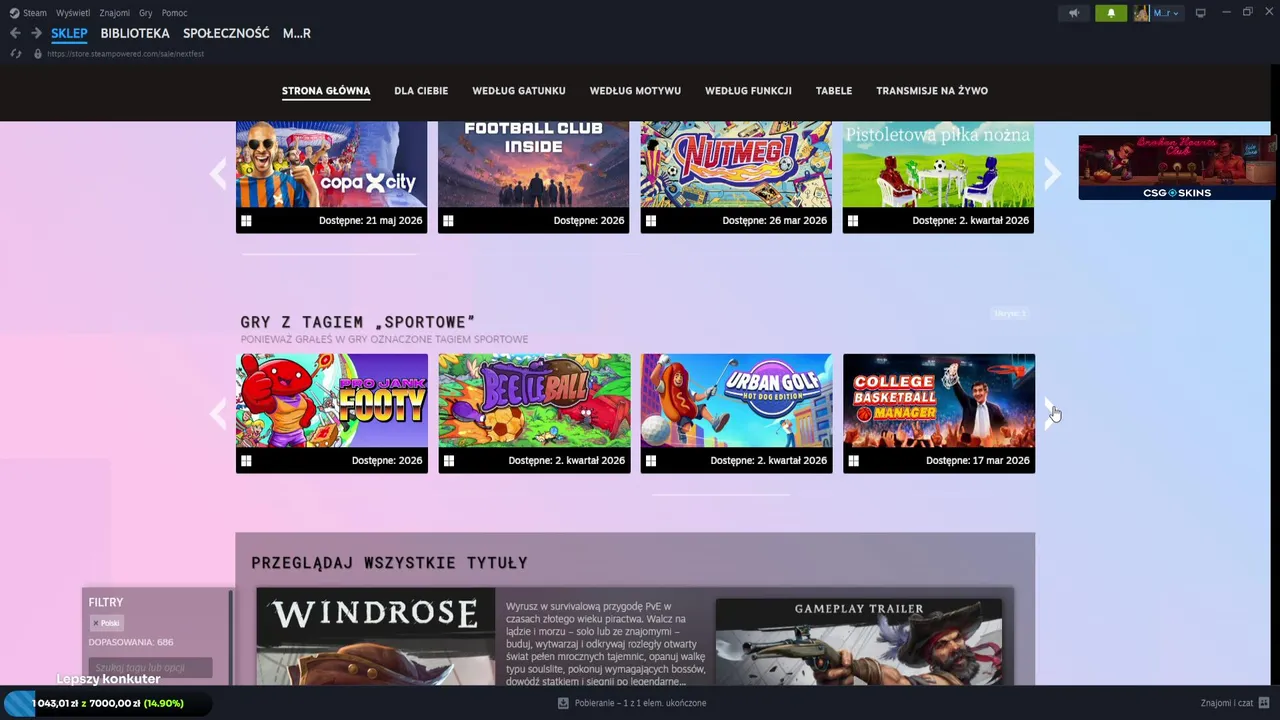Image resolution: width=1280 pixels, height=720 pixels.
Task: Open the Steam logo menu
Action: pyautogui.click(x=14, y=13)
